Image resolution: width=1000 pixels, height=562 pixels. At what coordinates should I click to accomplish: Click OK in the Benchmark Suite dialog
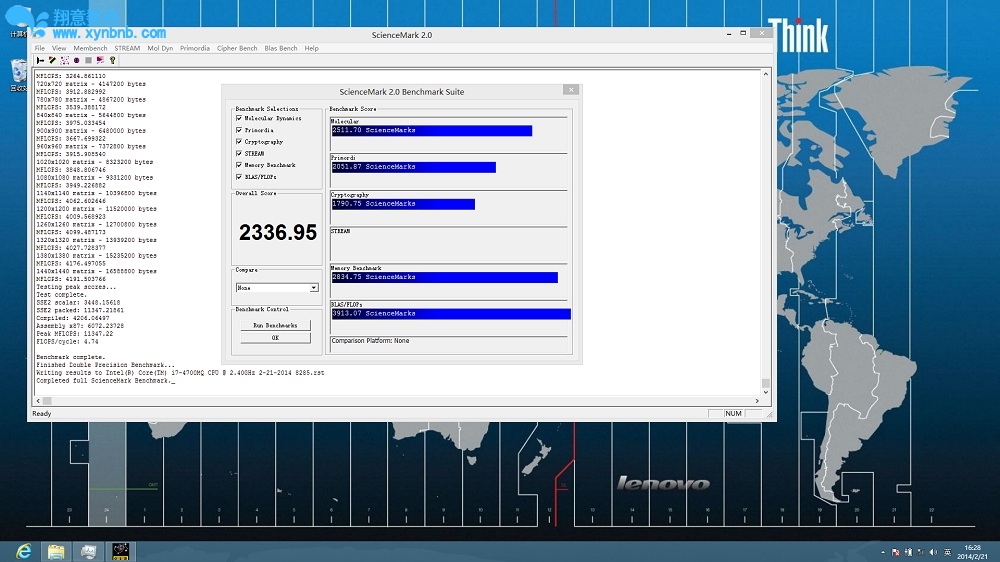pyautogui.click(x=276, y=337)
